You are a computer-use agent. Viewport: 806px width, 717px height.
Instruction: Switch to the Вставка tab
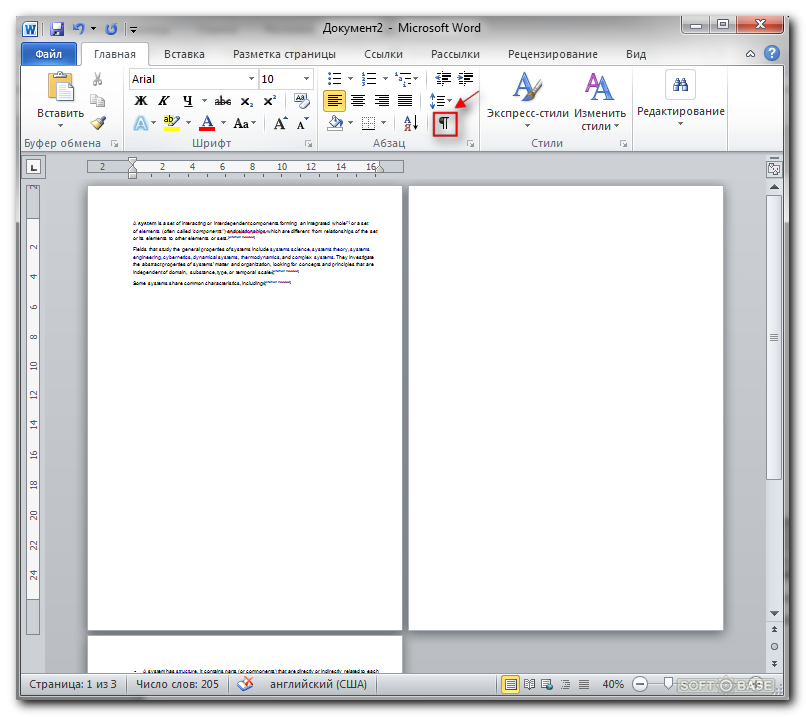coord(184,54)
